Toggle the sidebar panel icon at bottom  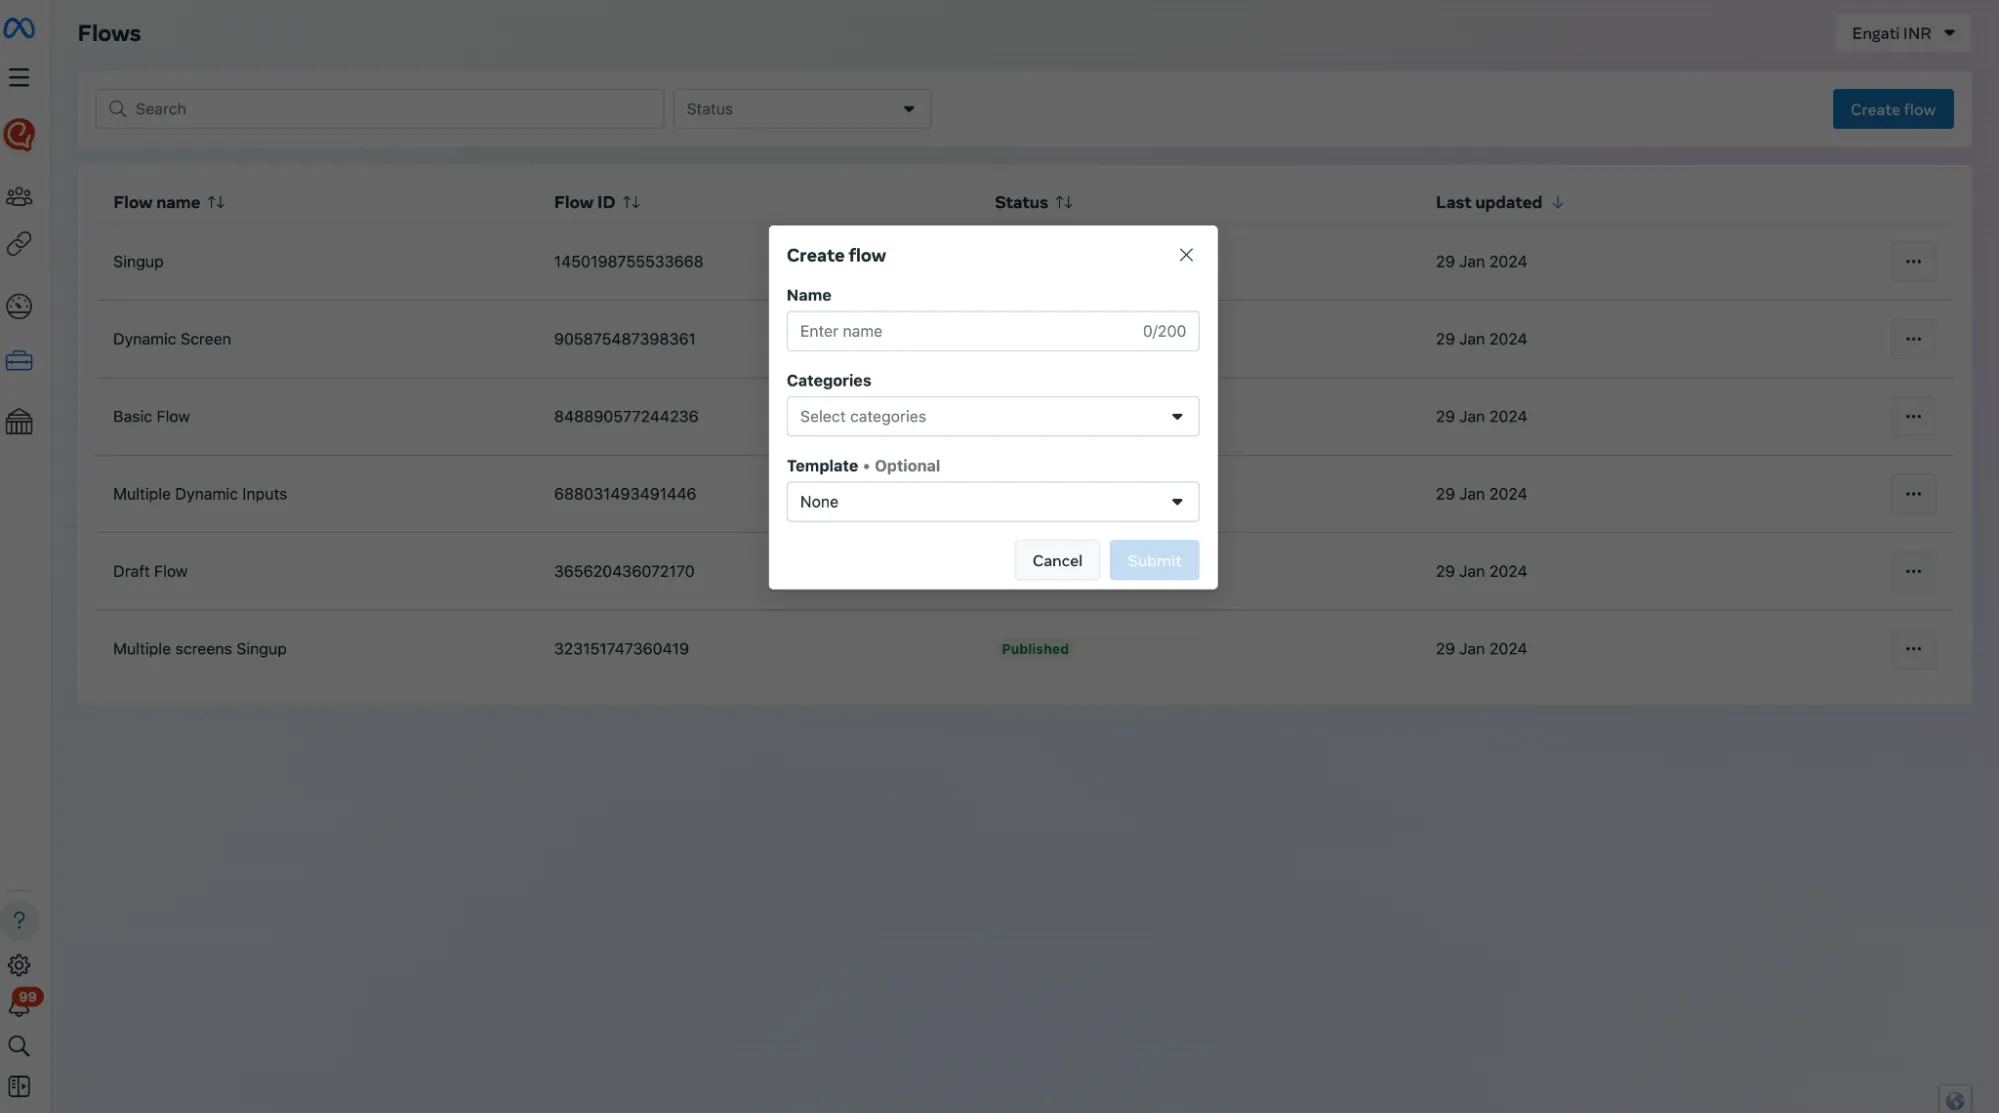19,1086
